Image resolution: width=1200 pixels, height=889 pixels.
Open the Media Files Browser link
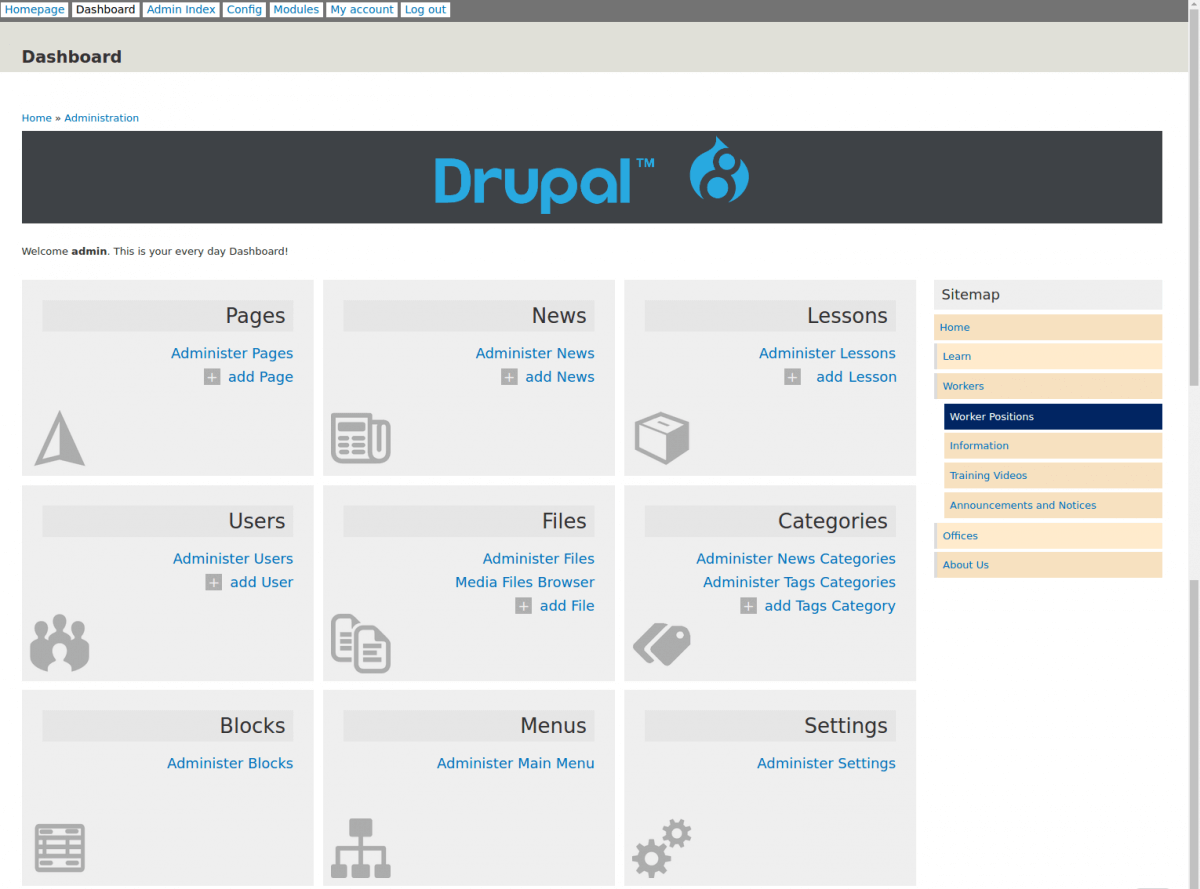pyautogui.click(x=525, y=582)
